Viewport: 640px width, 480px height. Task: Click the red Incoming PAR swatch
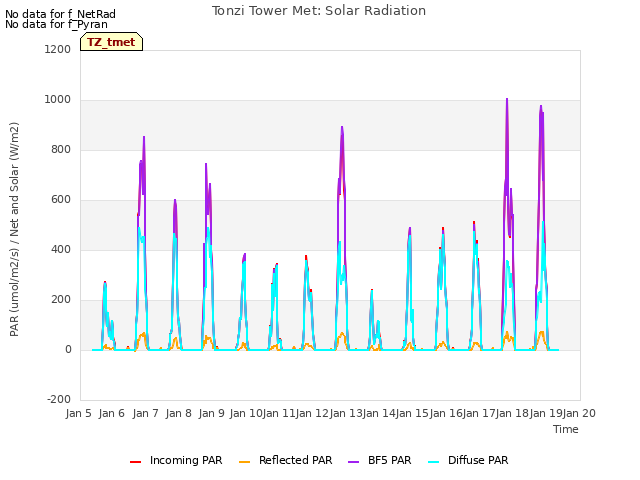[135, 462]
